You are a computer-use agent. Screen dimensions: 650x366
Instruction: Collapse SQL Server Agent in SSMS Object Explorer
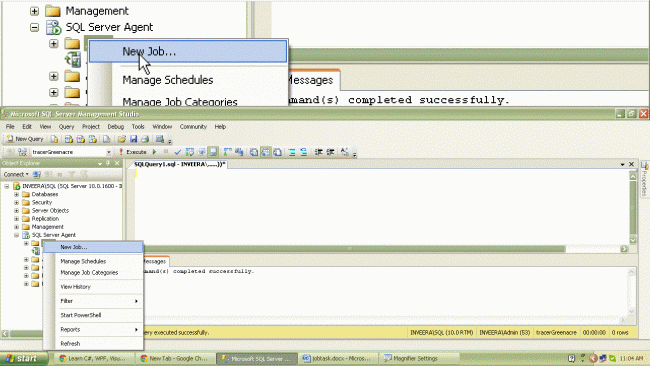17,235
